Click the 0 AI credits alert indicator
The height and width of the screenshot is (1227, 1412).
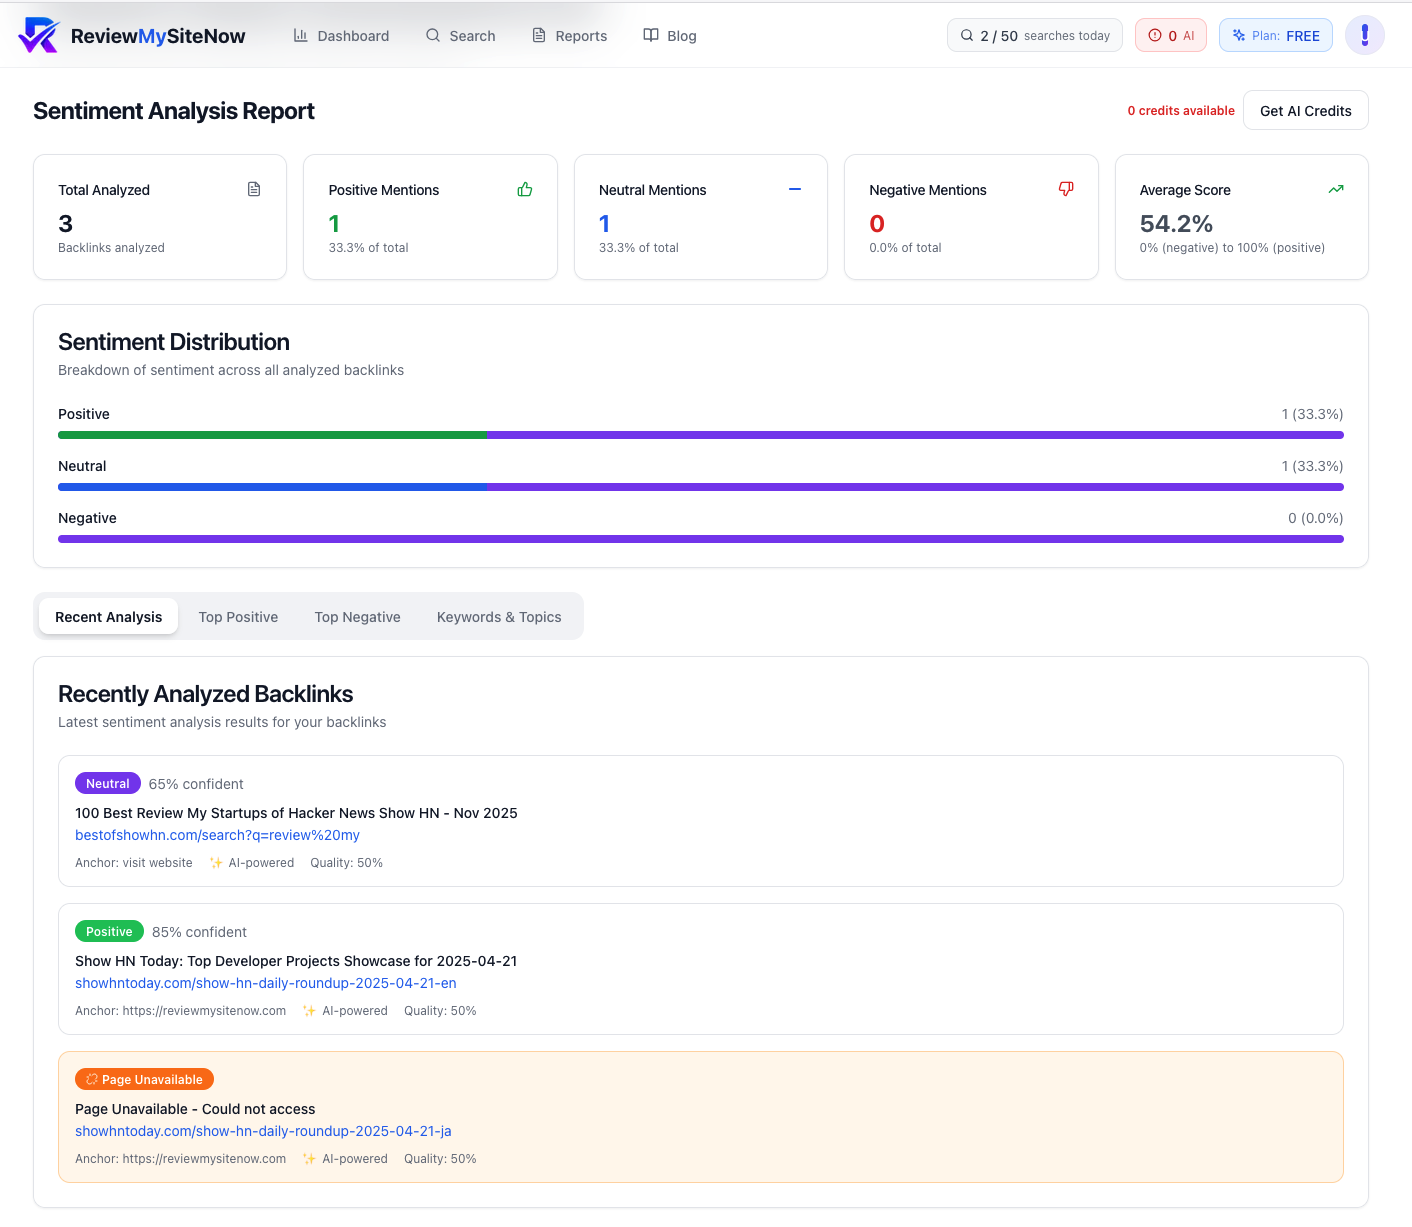point(1170,34)
